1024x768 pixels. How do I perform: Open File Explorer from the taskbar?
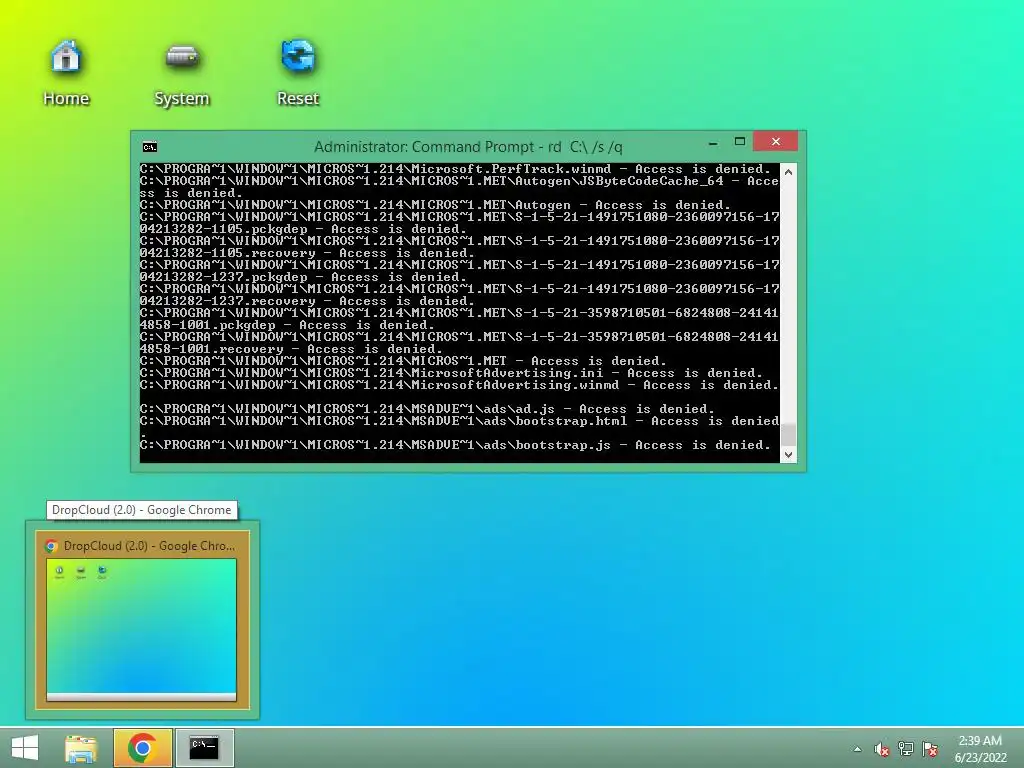(x=81, y=748)
